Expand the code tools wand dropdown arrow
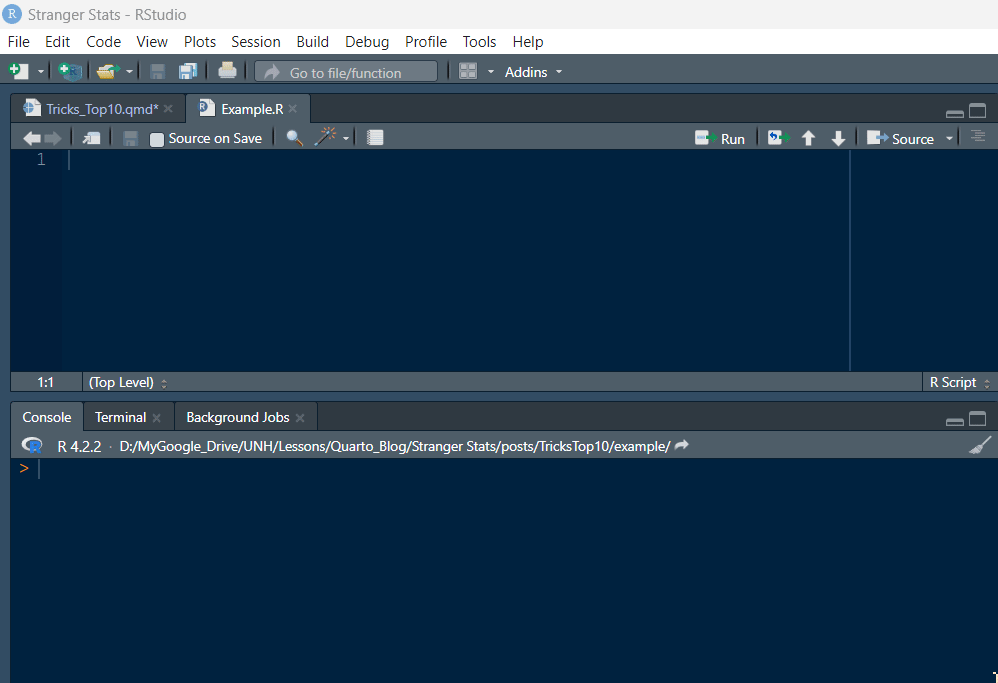 tap(346, 139)
